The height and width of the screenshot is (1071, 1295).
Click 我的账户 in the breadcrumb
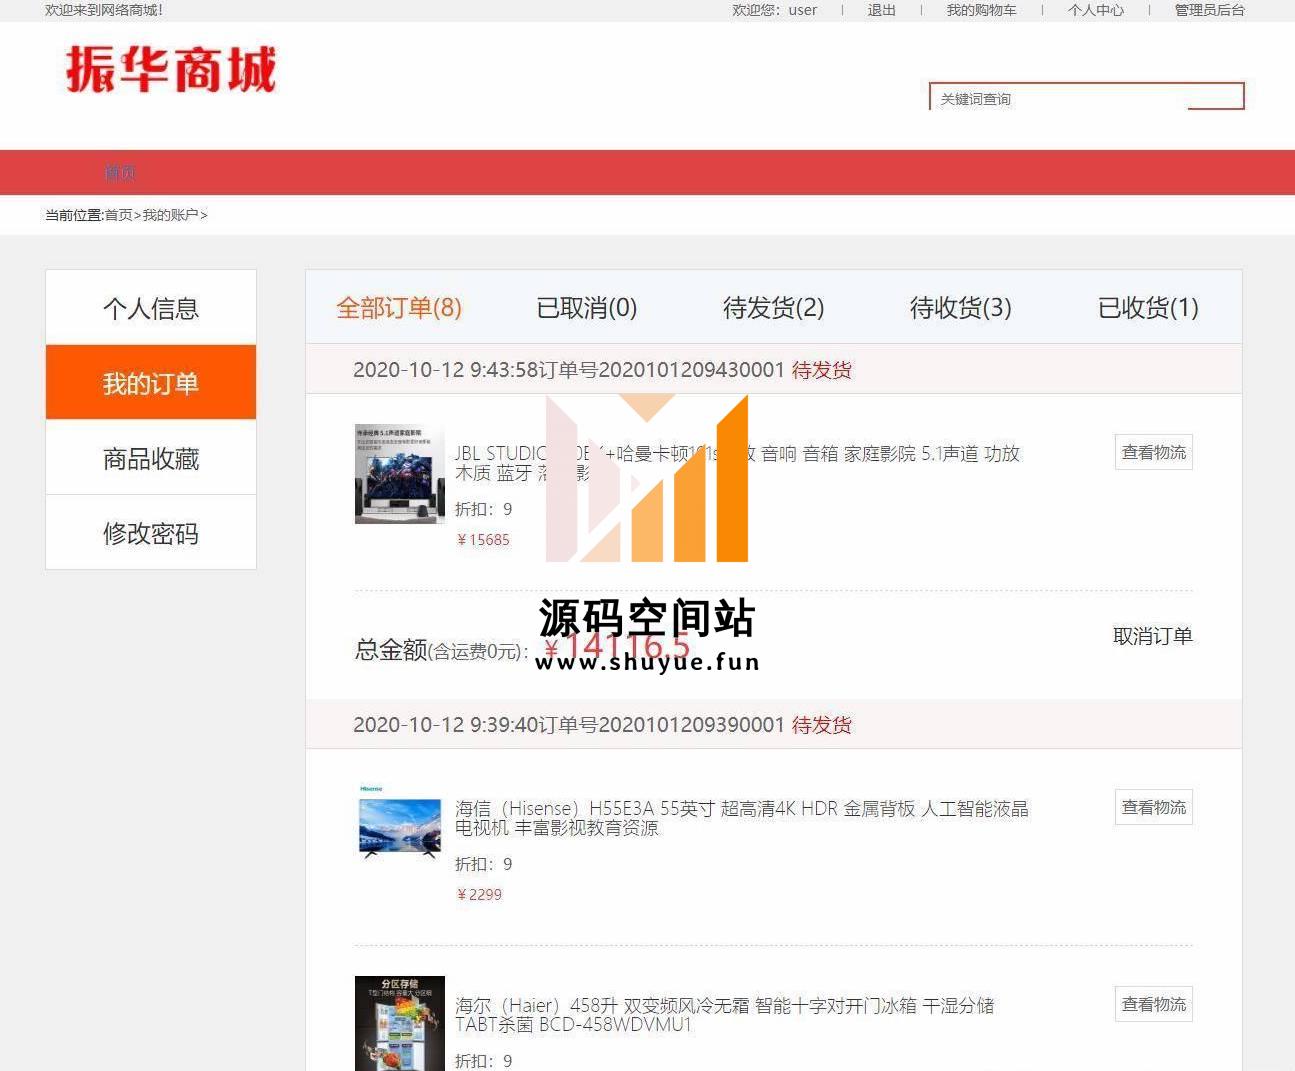point(170,215)
